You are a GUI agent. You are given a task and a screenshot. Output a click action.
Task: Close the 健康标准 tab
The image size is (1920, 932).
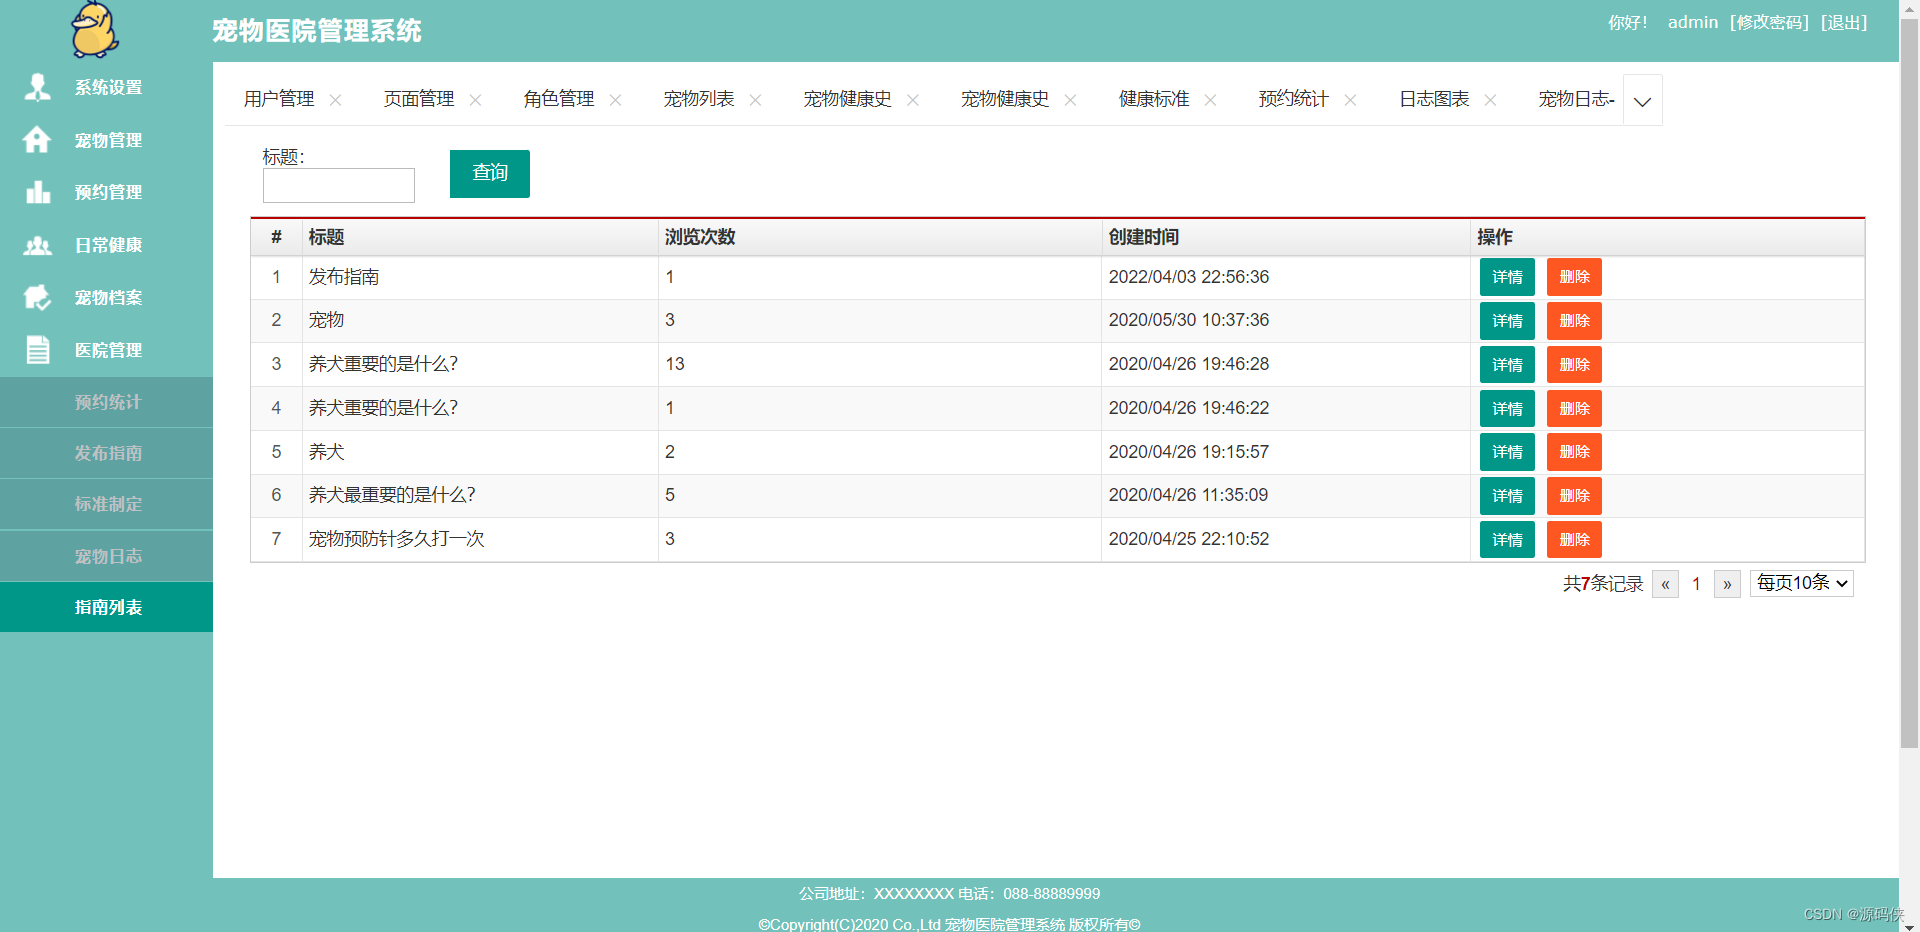1210,100
